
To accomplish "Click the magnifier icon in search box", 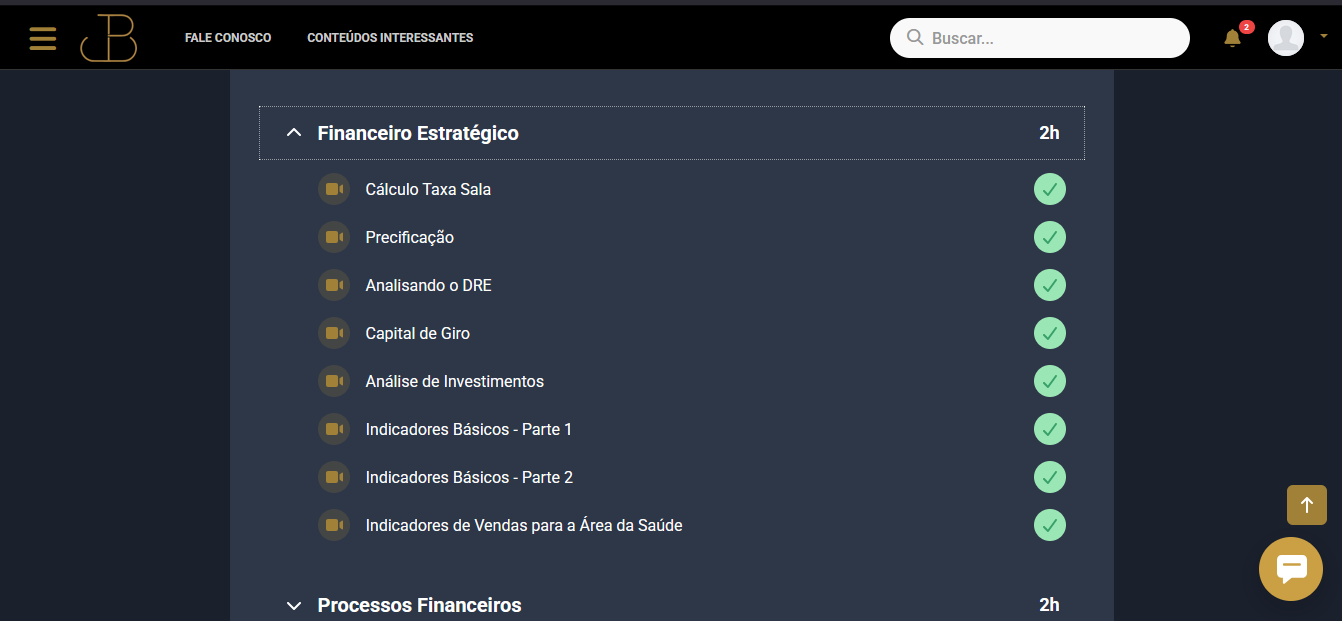I will 914,38.
